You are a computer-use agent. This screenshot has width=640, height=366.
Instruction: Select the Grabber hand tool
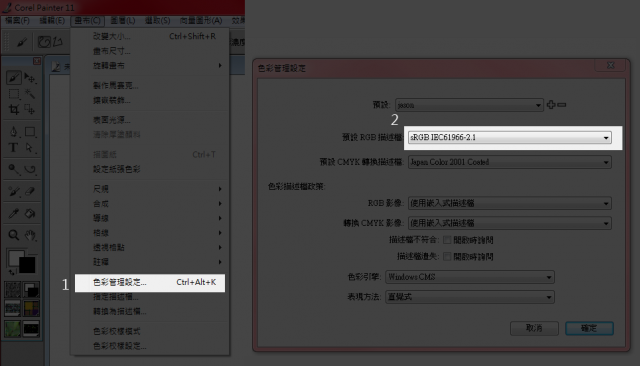click(x=30, y=235)
